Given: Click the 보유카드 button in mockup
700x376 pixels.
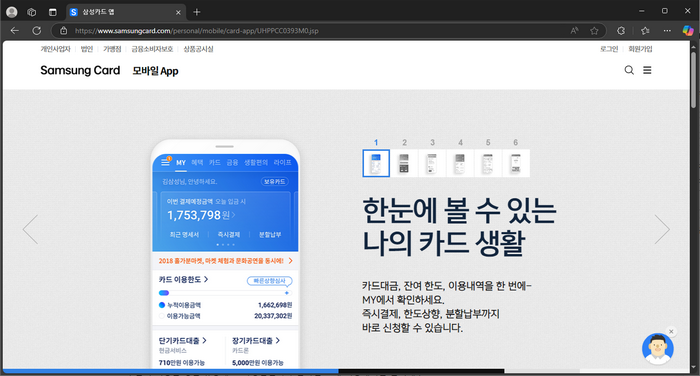Looking at the screenshot, I should point(275,182).
